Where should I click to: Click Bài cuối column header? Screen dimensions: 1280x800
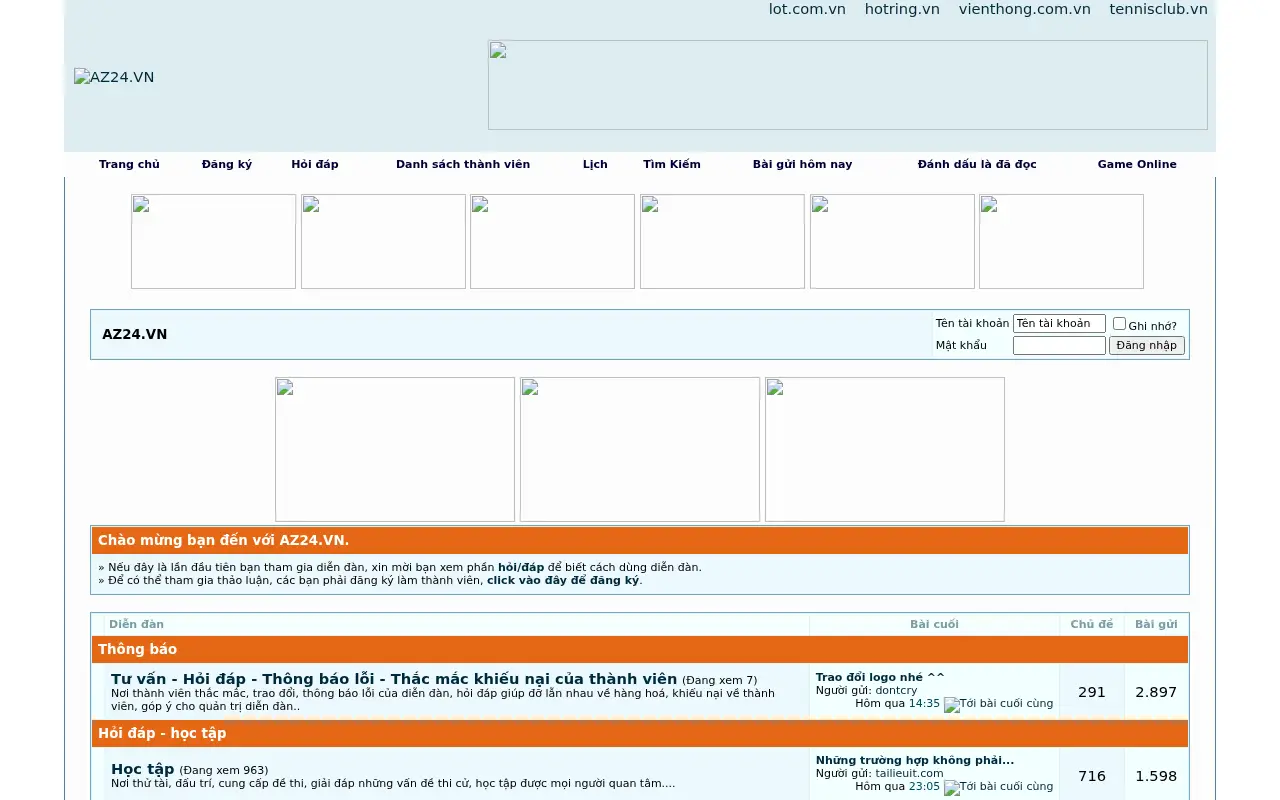934,624
